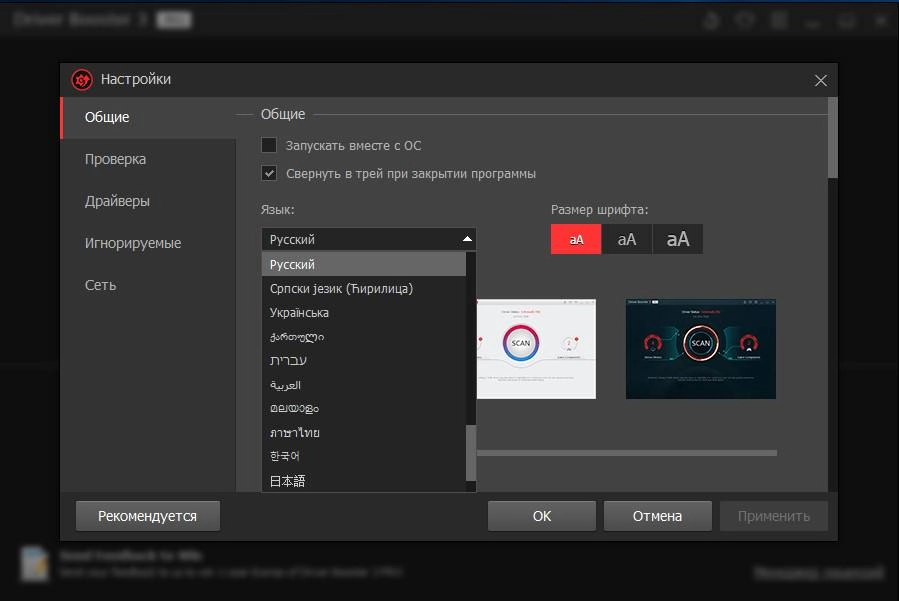899x601 pixels.
Task: Click the Отмена button
Action: (x=658, y=516)
